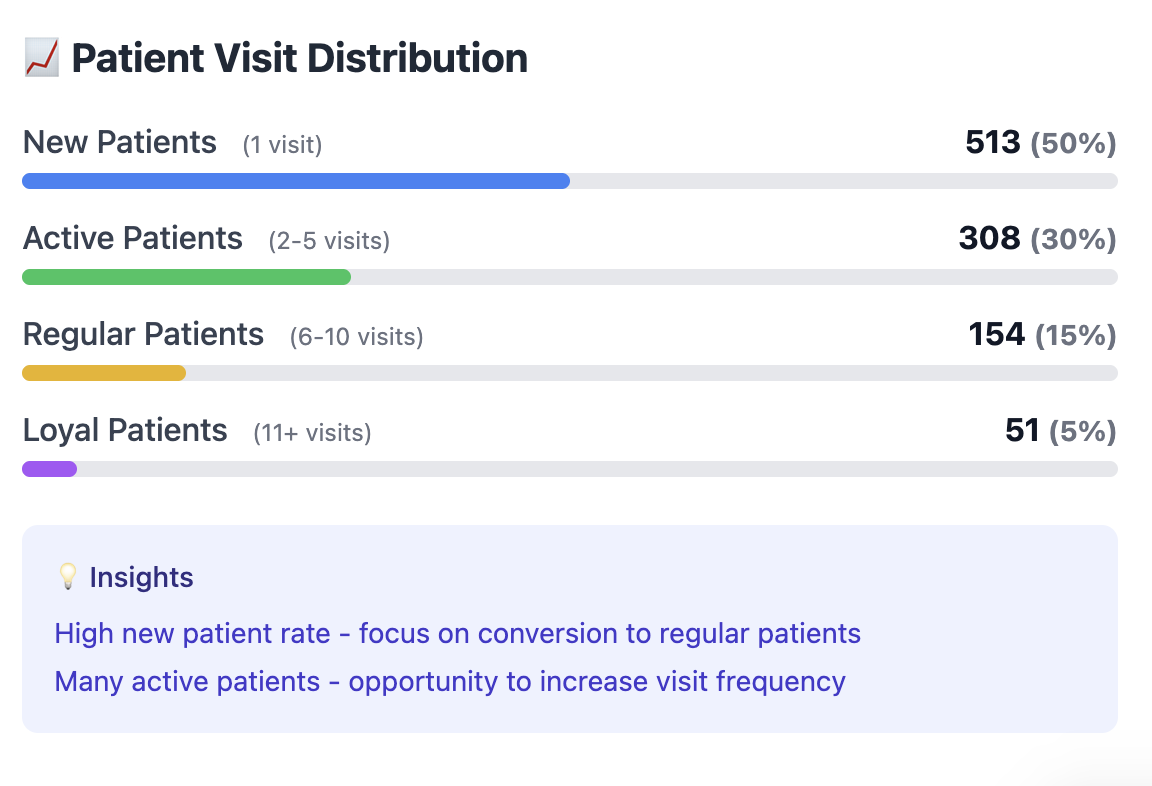Click the lightbulb icon next to Insights
This screenshot has width=1152, height=786.
(67, 577)
